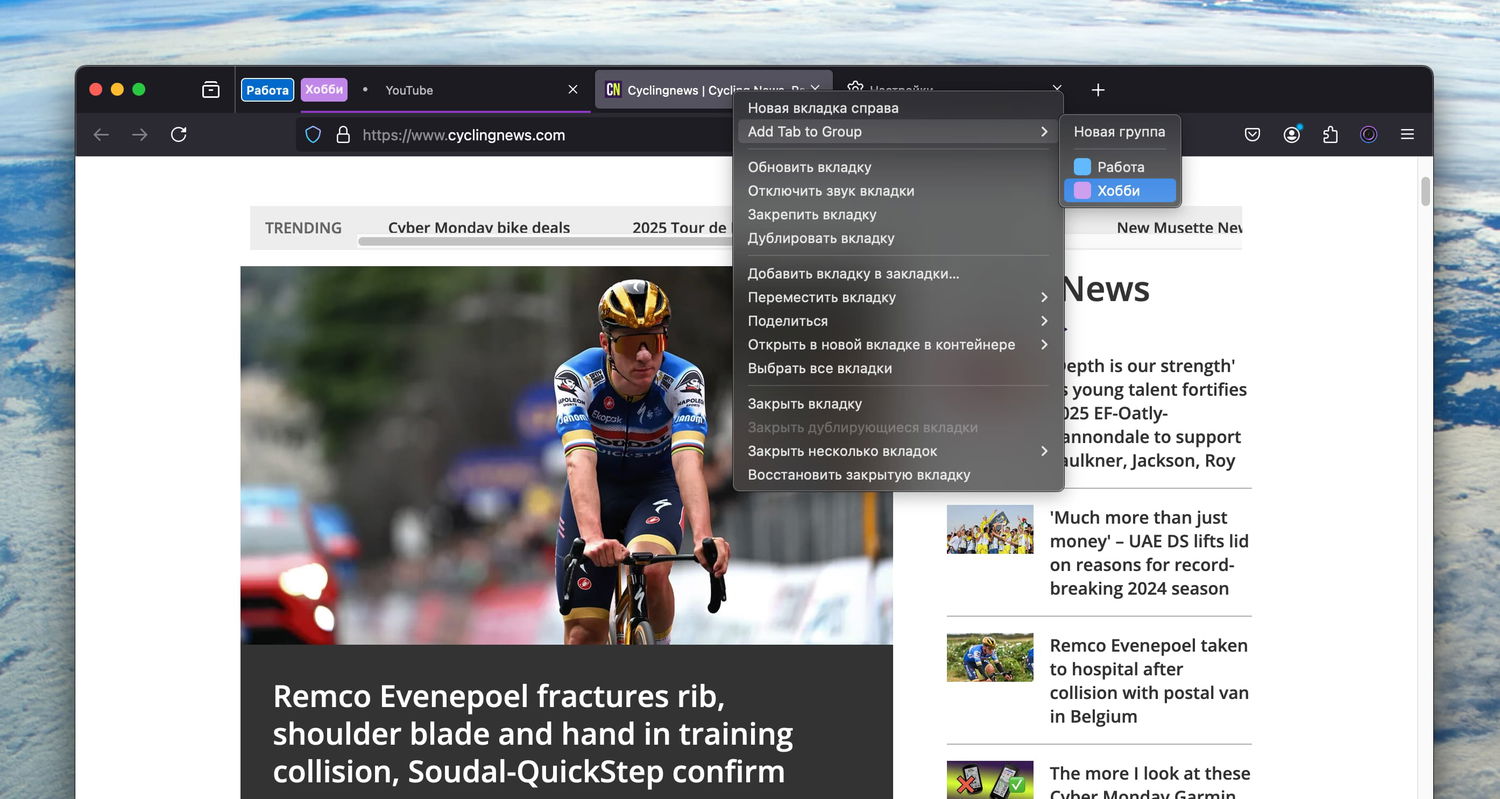The width and height of the screenshot is (1500, 799).
Task: Close the Настройки tab
Action: (1057, 89)
